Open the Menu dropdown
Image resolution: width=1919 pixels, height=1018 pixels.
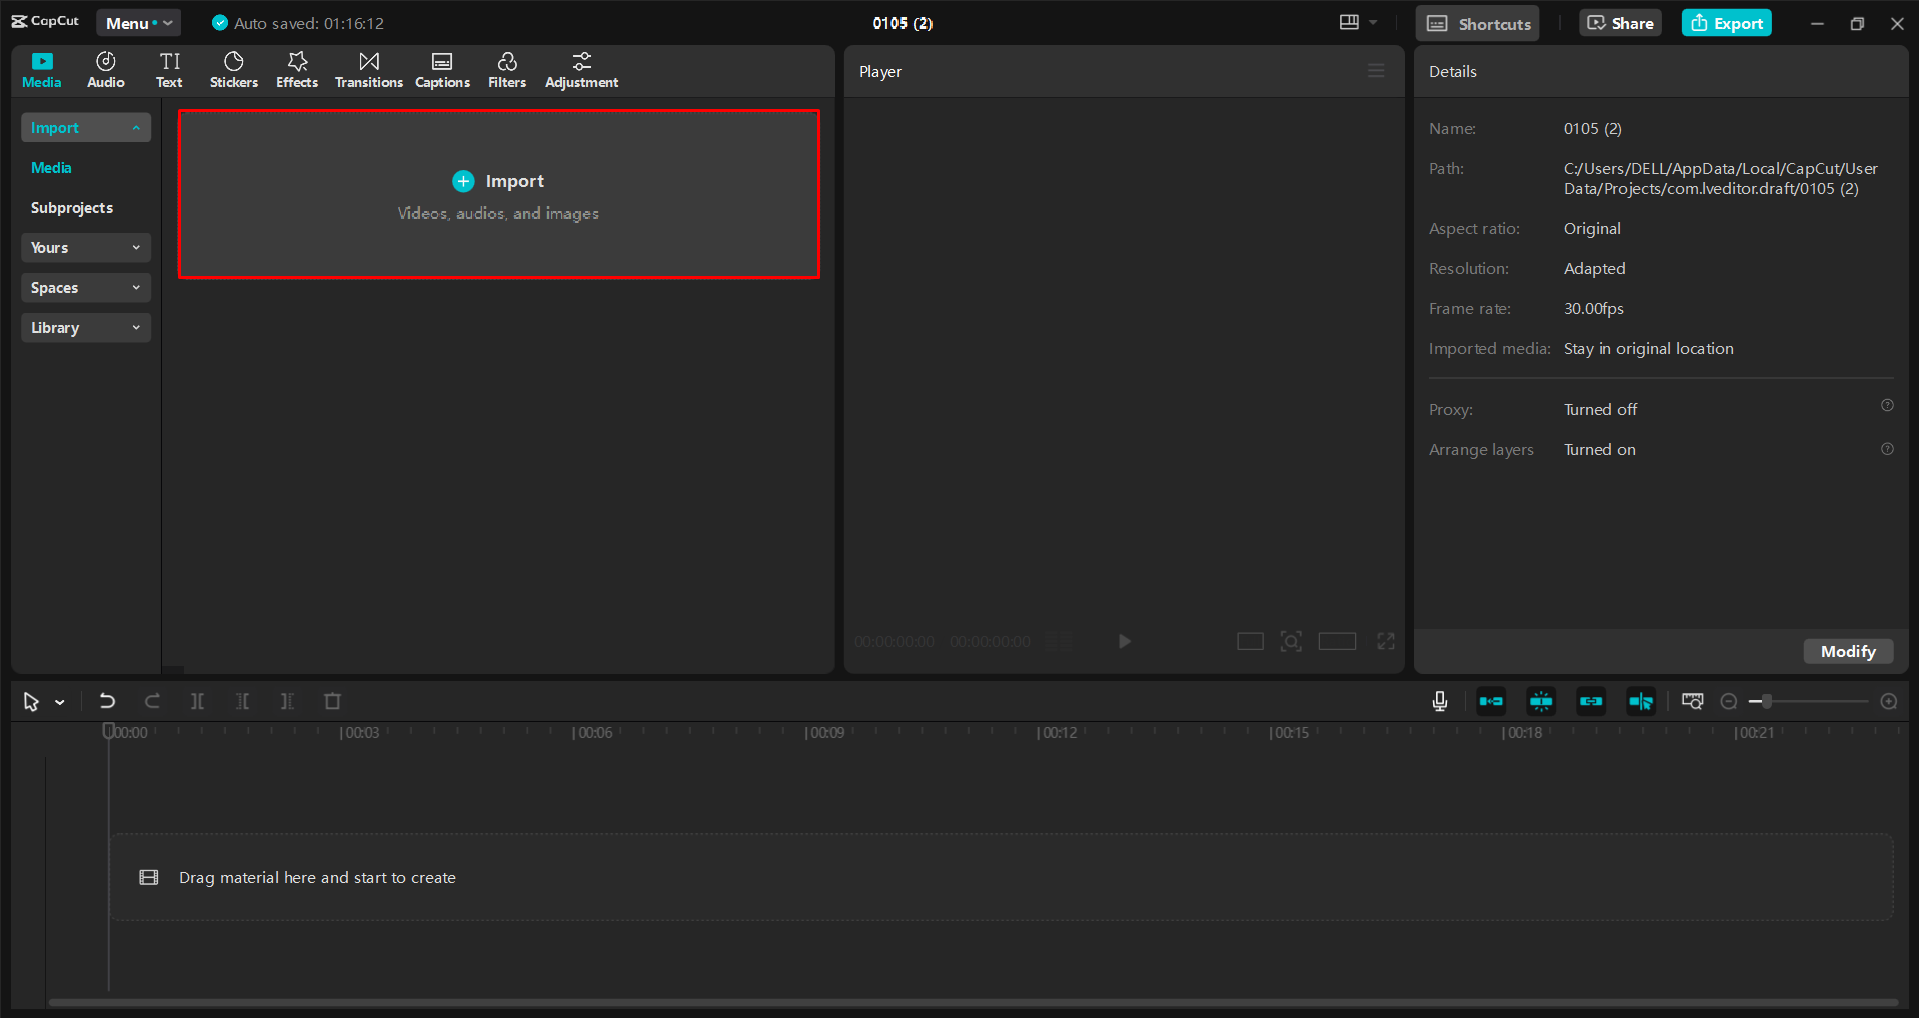click(x=138, y=22)
